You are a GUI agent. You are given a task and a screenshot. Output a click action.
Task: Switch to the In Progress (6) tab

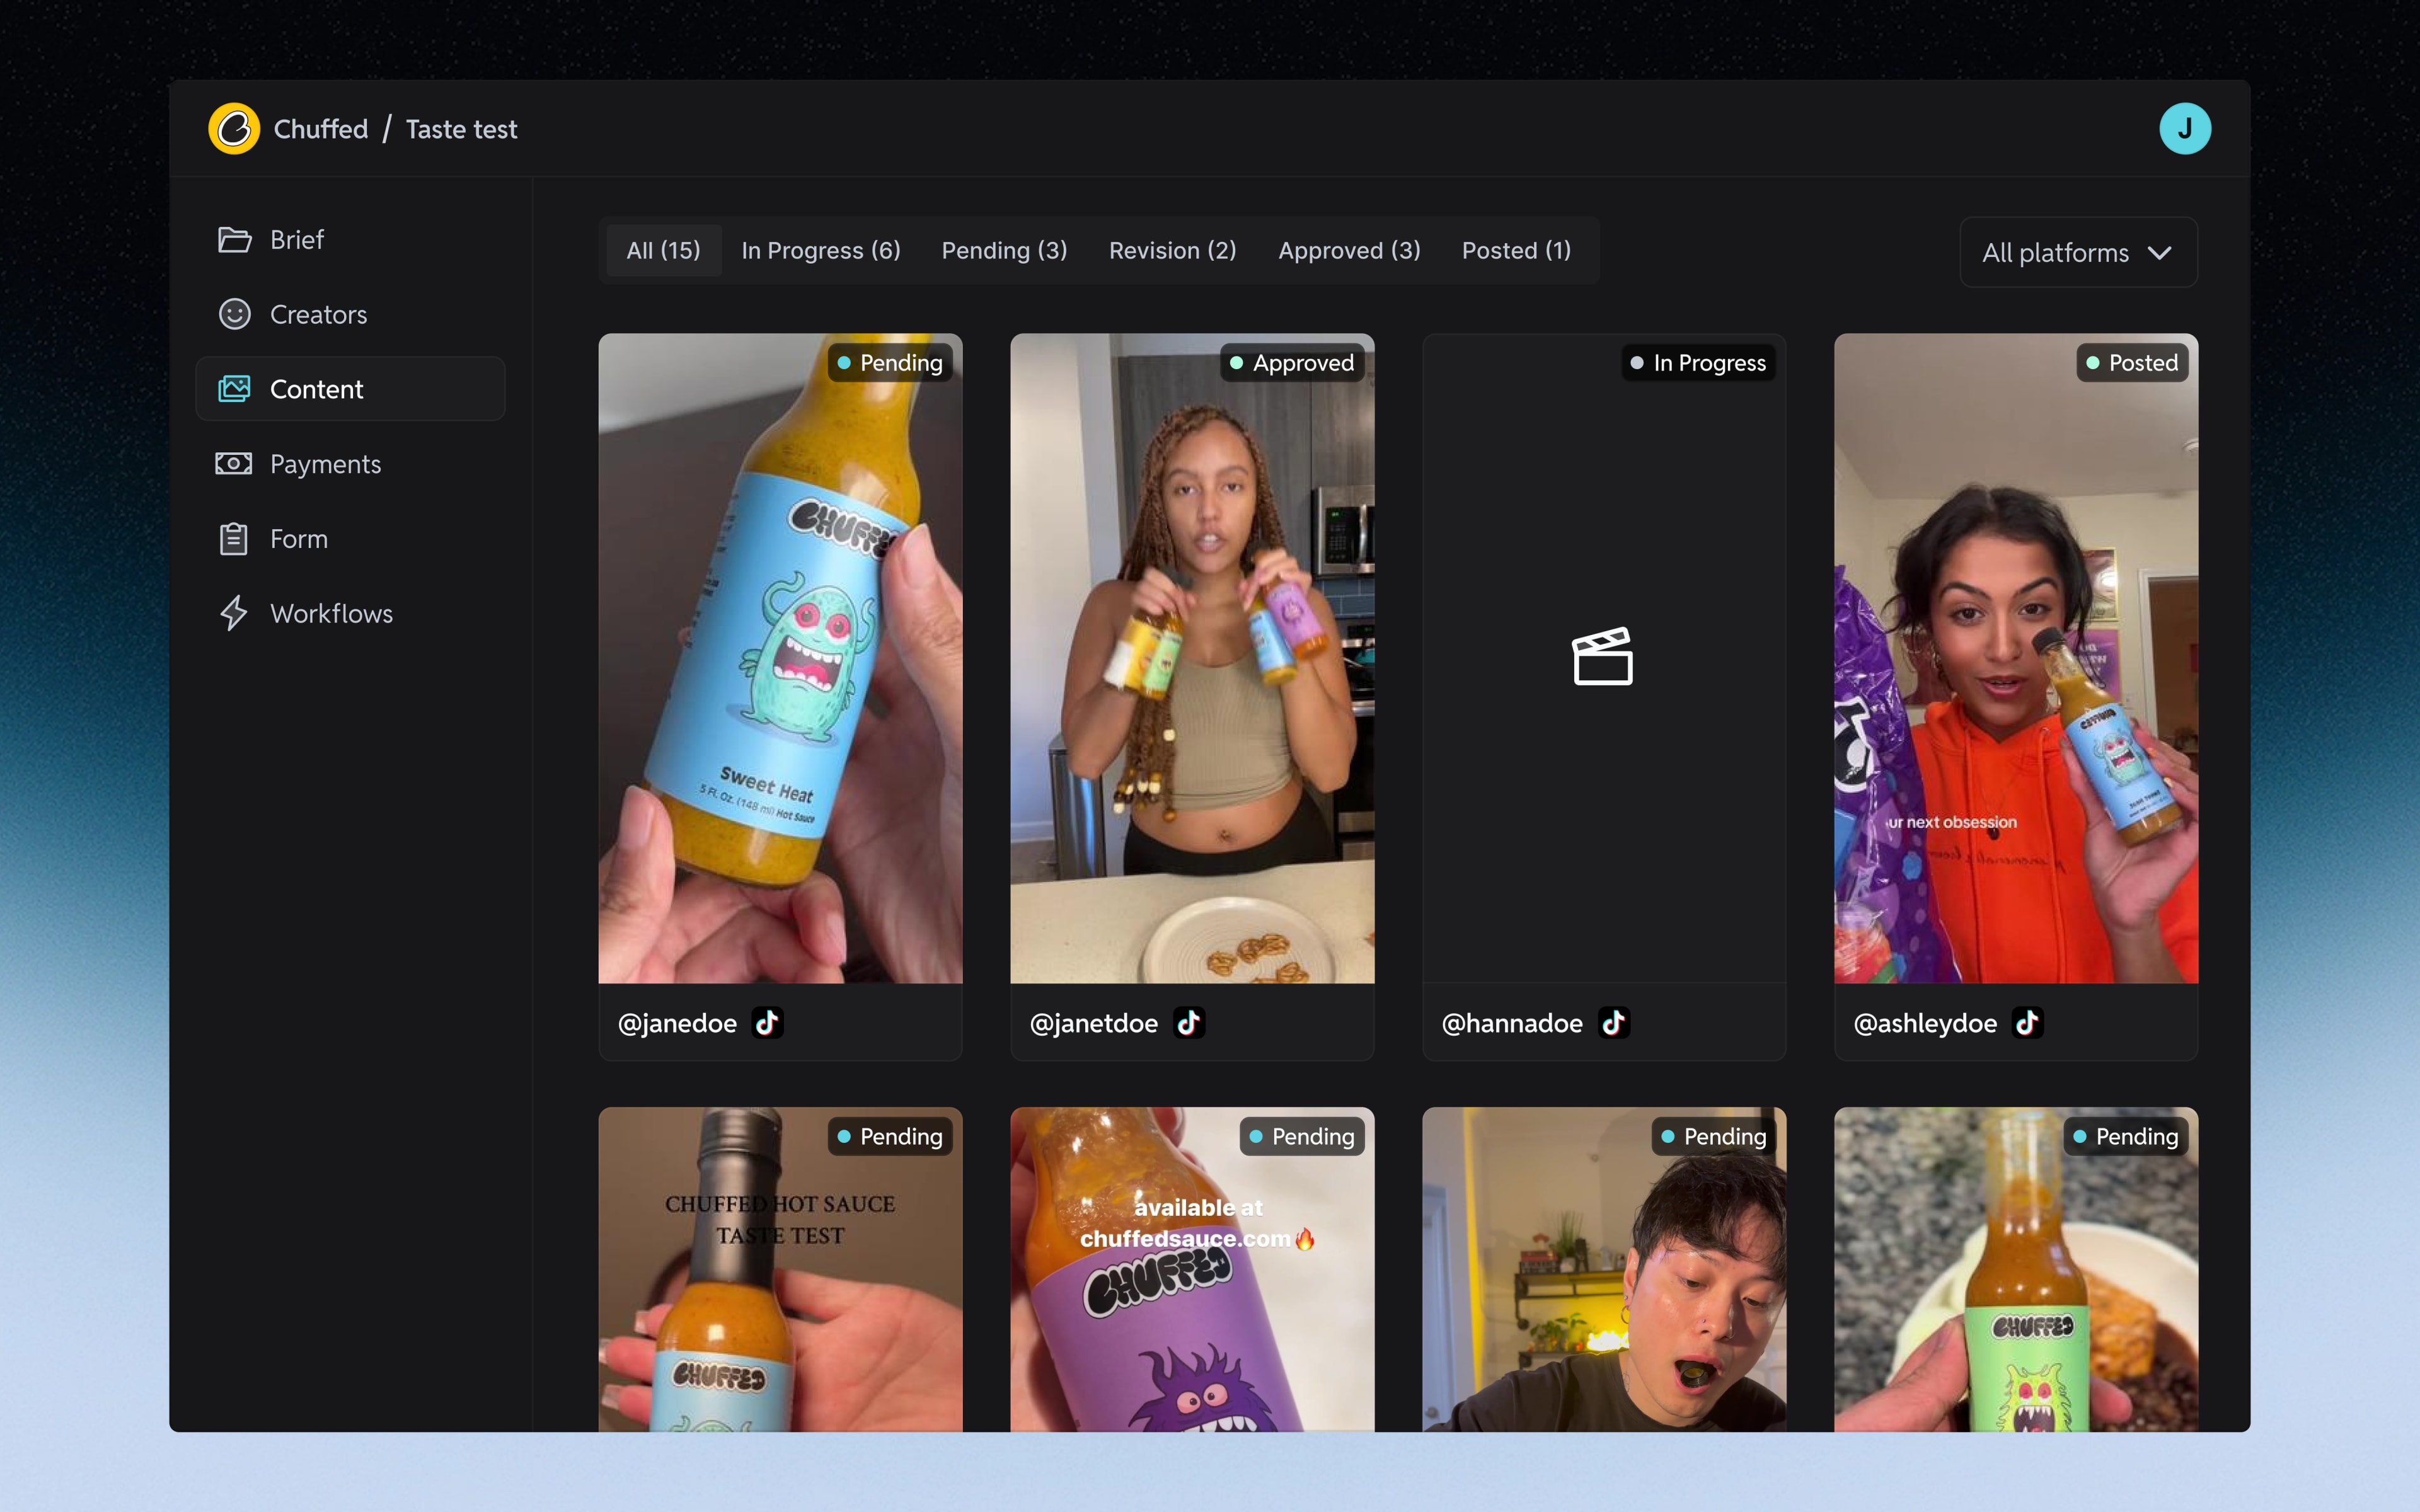click(821, 250)
